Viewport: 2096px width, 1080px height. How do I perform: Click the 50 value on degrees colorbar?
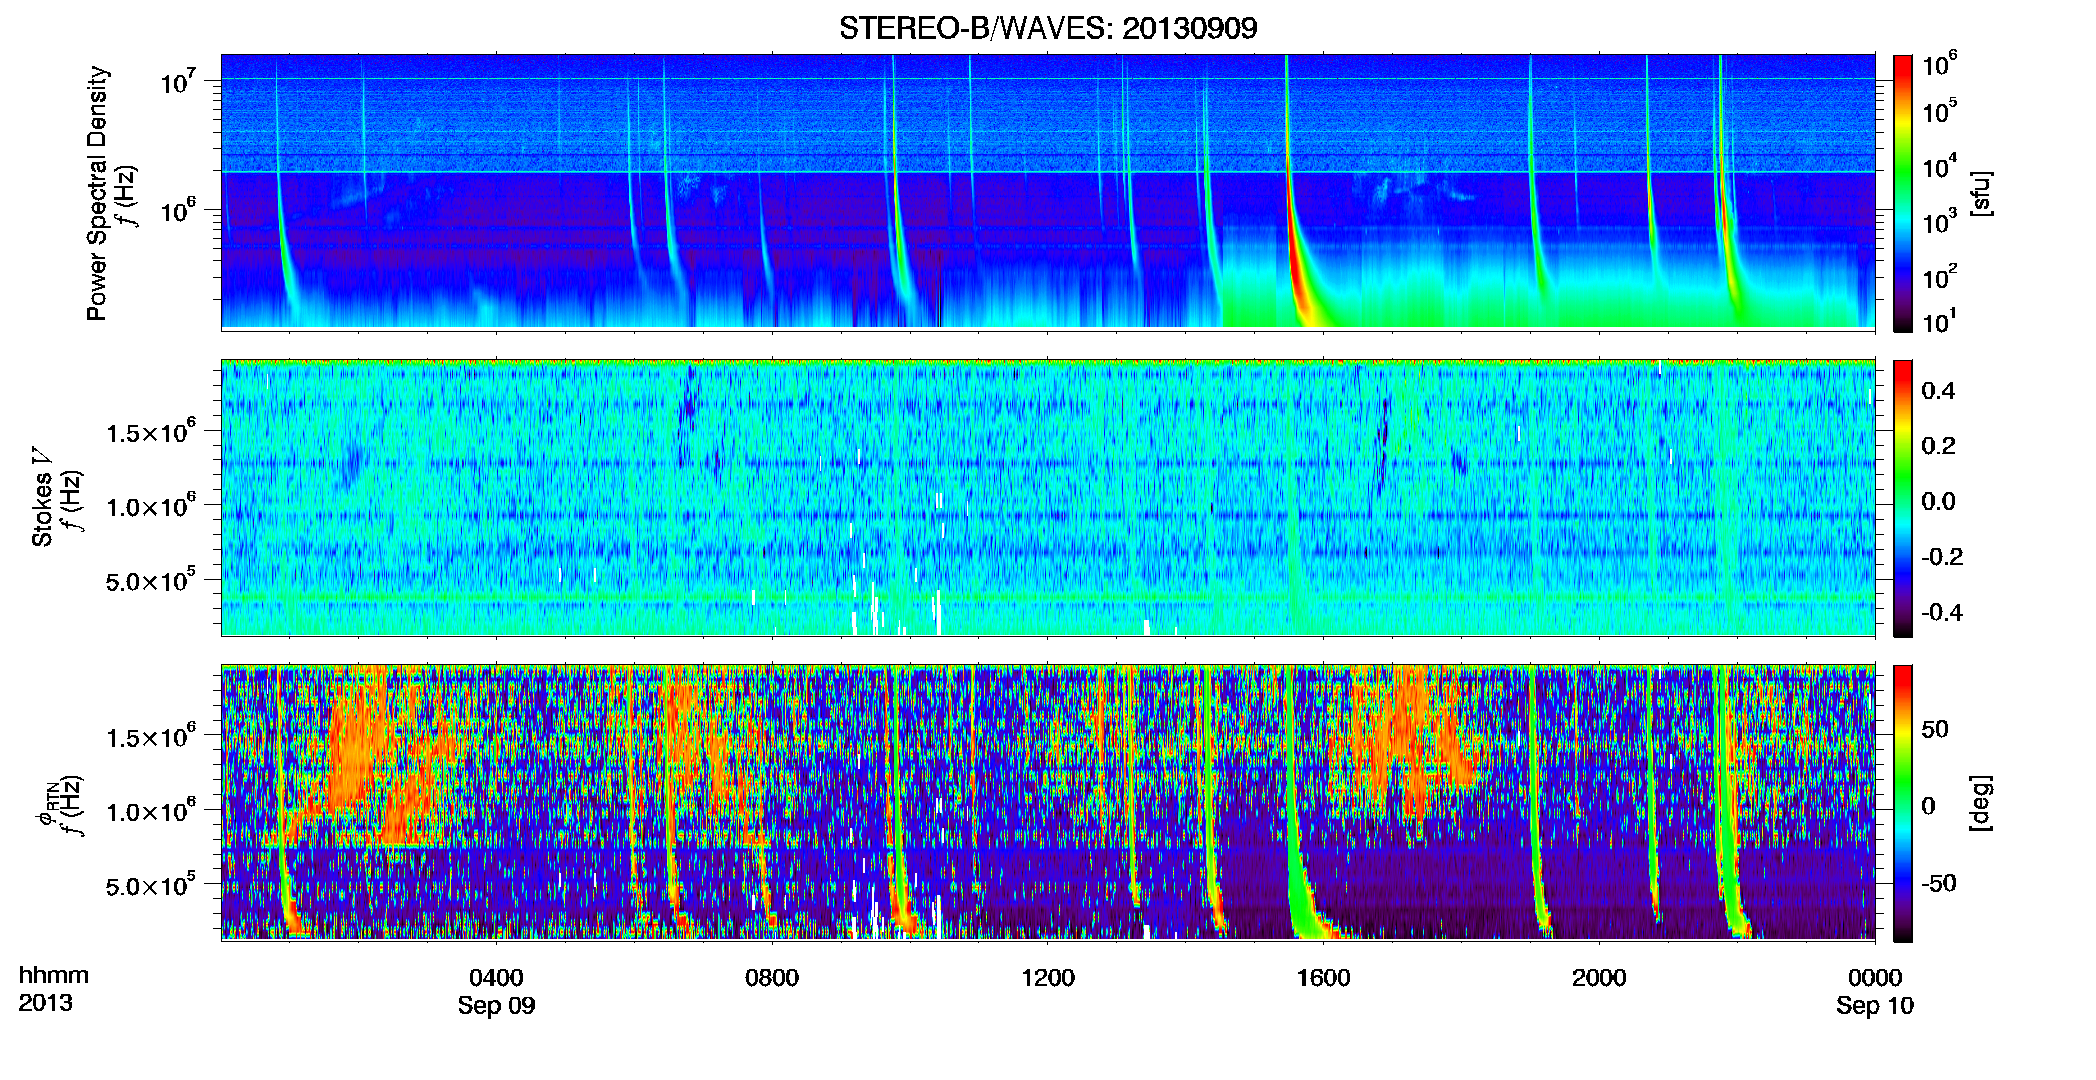1935,729
